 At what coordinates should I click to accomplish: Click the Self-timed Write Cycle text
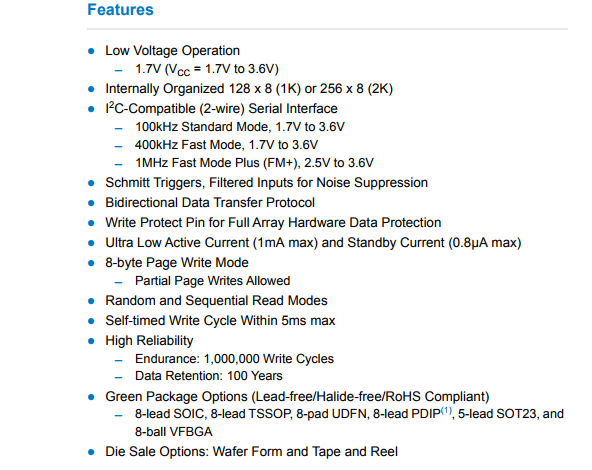click(x=220, y=321)
